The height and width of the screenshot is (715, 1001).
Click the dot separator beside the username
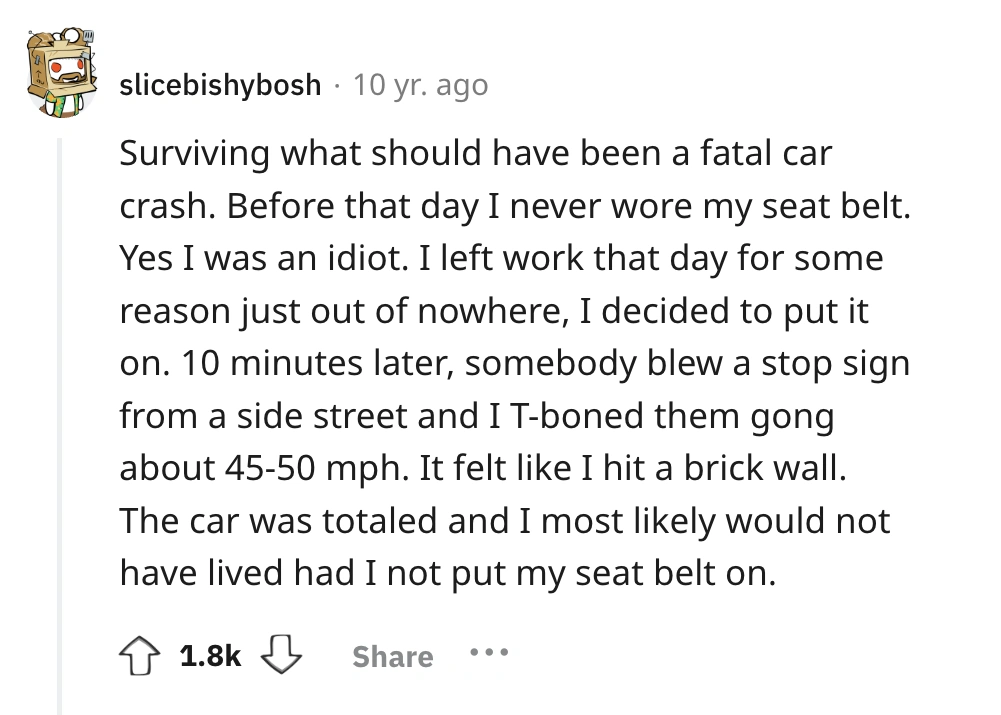point(339,85)
